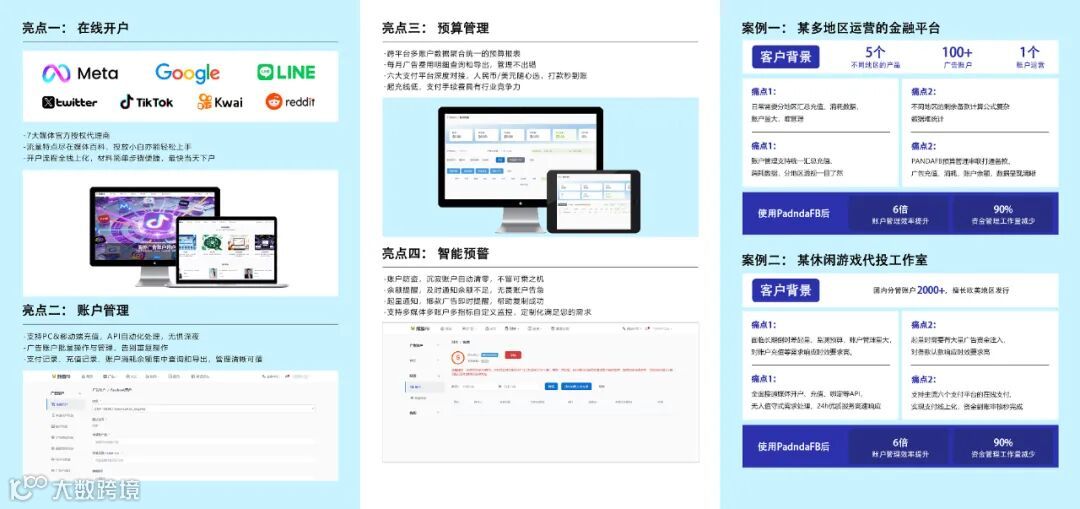Select the heading 亮点一: 在线开户
The height and width of the screenshot is (509, 1080).
click(x=75, y=28)
